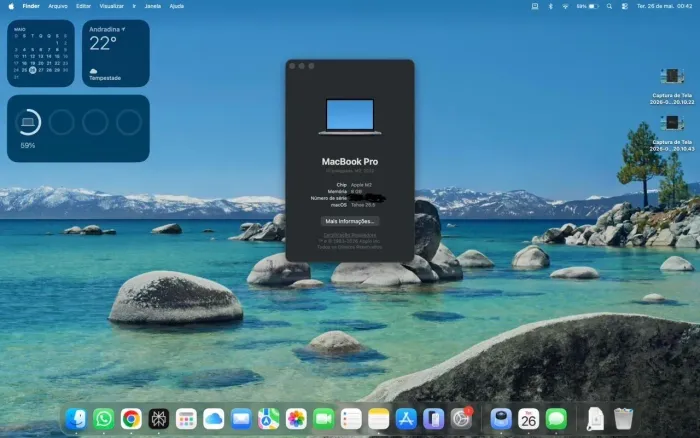This screenshot has width=700, height=438.
Task: Open the Editar menu
Action: click(83, 6)
